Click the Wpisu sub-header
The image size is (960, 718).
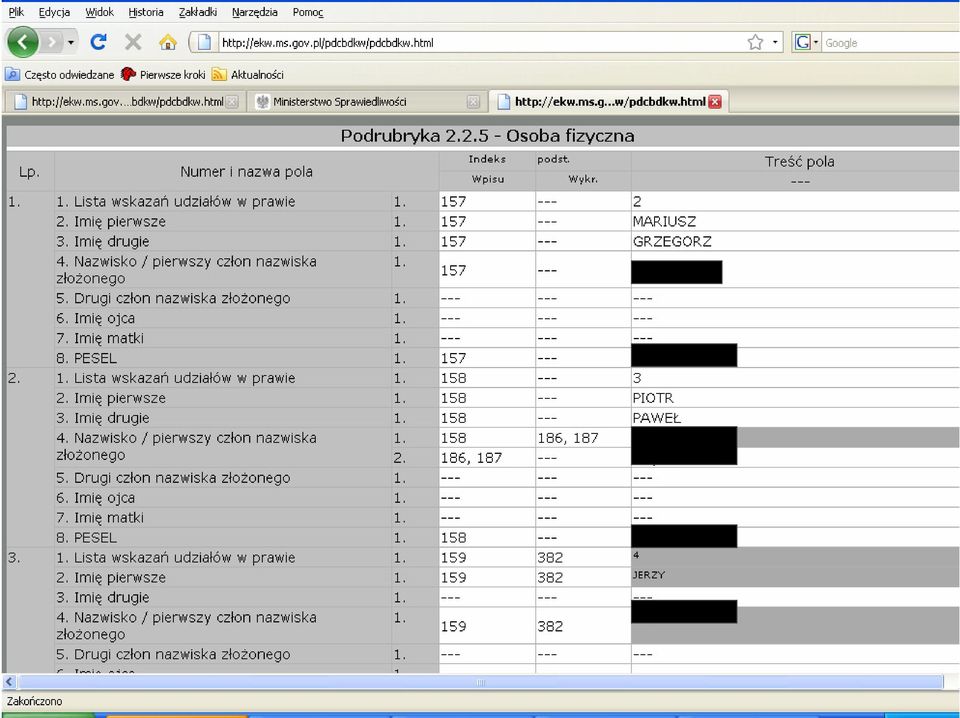[x=487, y=179]
